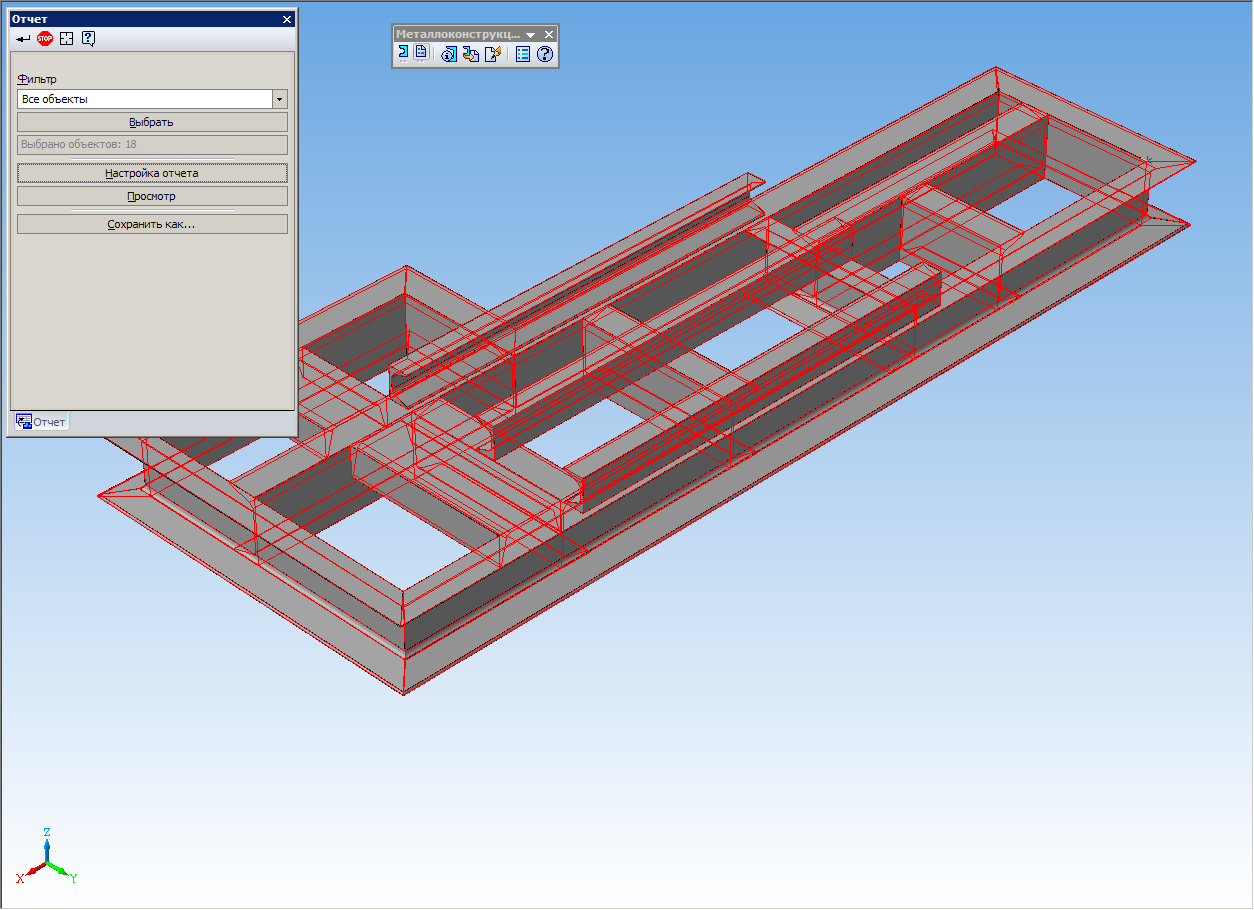Click the Настройка отчета button
1254x910 pixels.
pyautogui.click(x=152, y=173)
